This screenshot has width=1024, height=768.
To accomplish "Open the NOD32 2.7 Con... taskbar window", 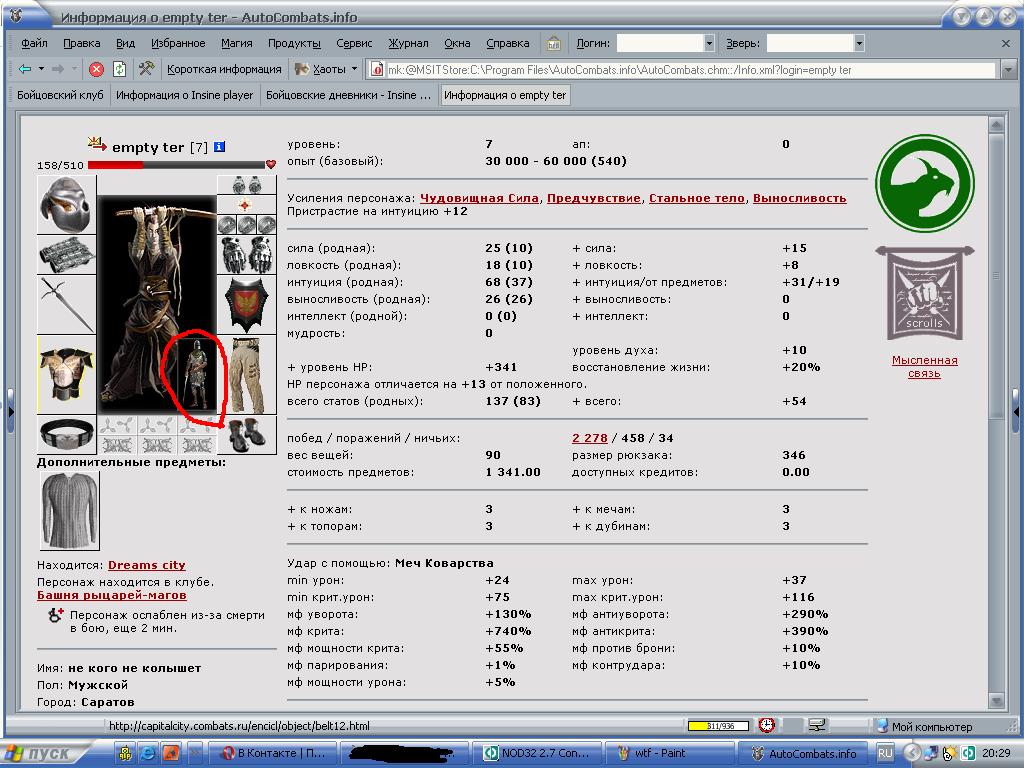I will [x=537, y=753].
